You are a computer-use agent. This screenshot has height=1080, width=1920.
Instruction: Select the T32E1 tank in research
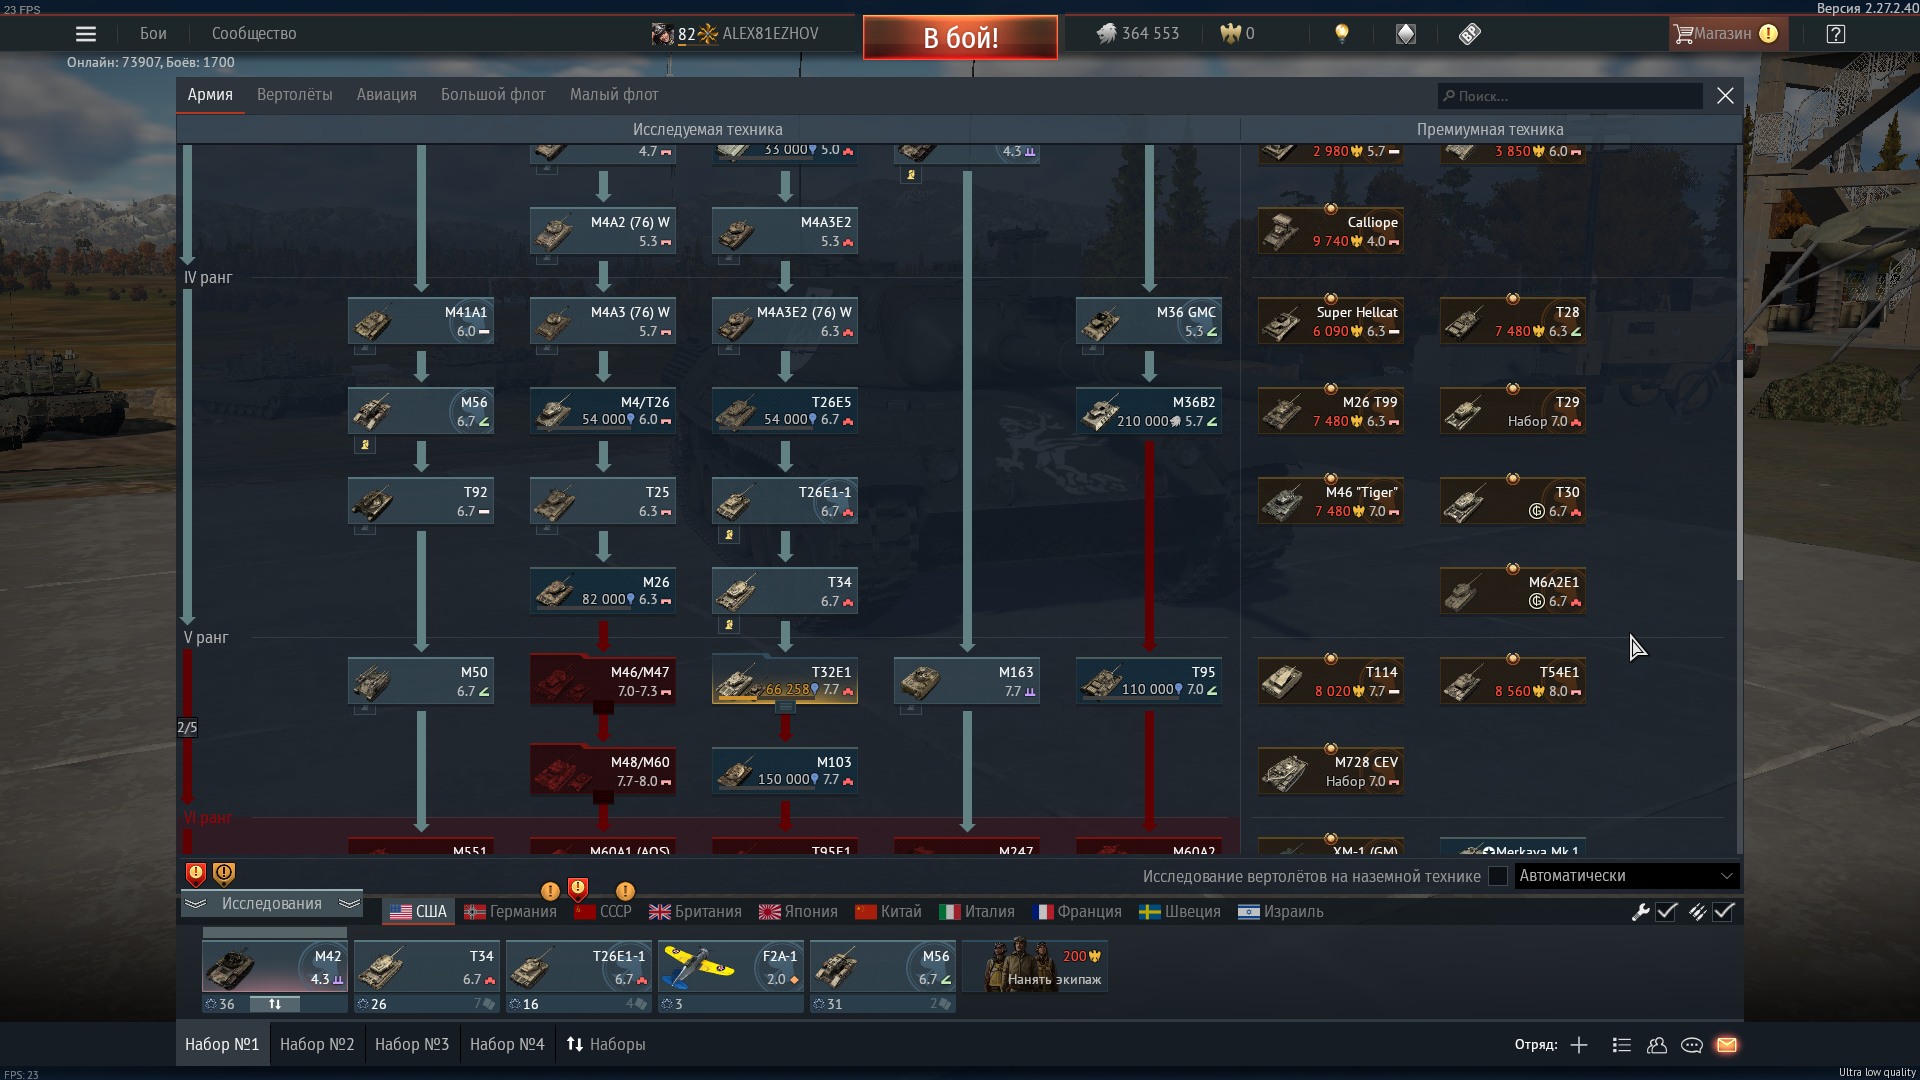[x=785, y=680]
